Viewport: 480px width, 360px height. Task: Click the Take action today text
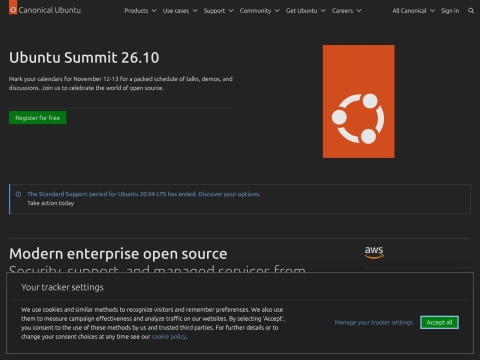click(x=51, y=203)
